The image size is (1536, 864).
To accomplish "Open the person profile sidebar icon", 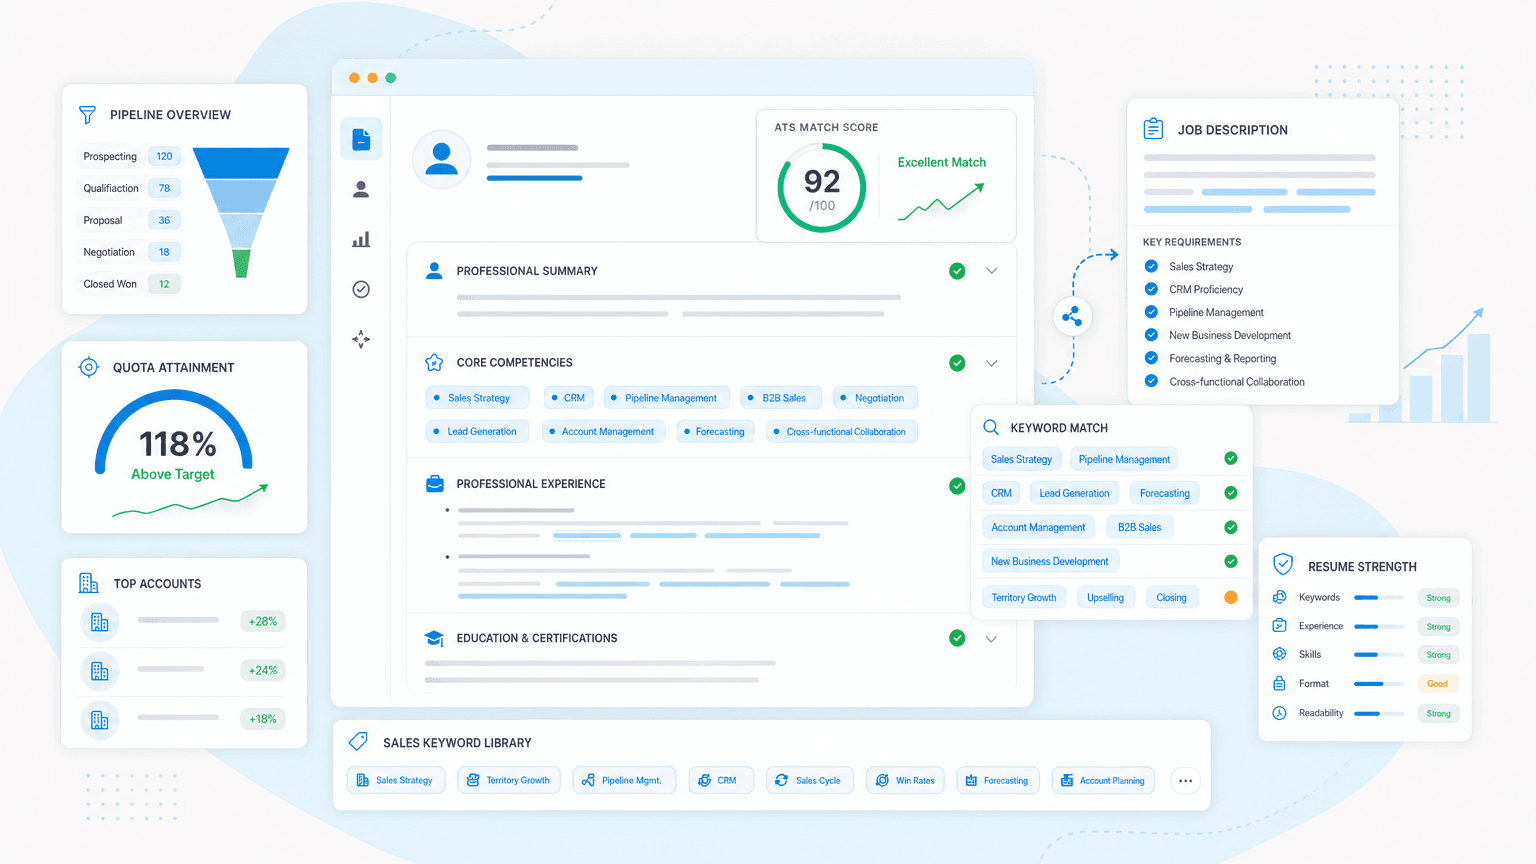I will pyautogui.click(x=361, y=189).
